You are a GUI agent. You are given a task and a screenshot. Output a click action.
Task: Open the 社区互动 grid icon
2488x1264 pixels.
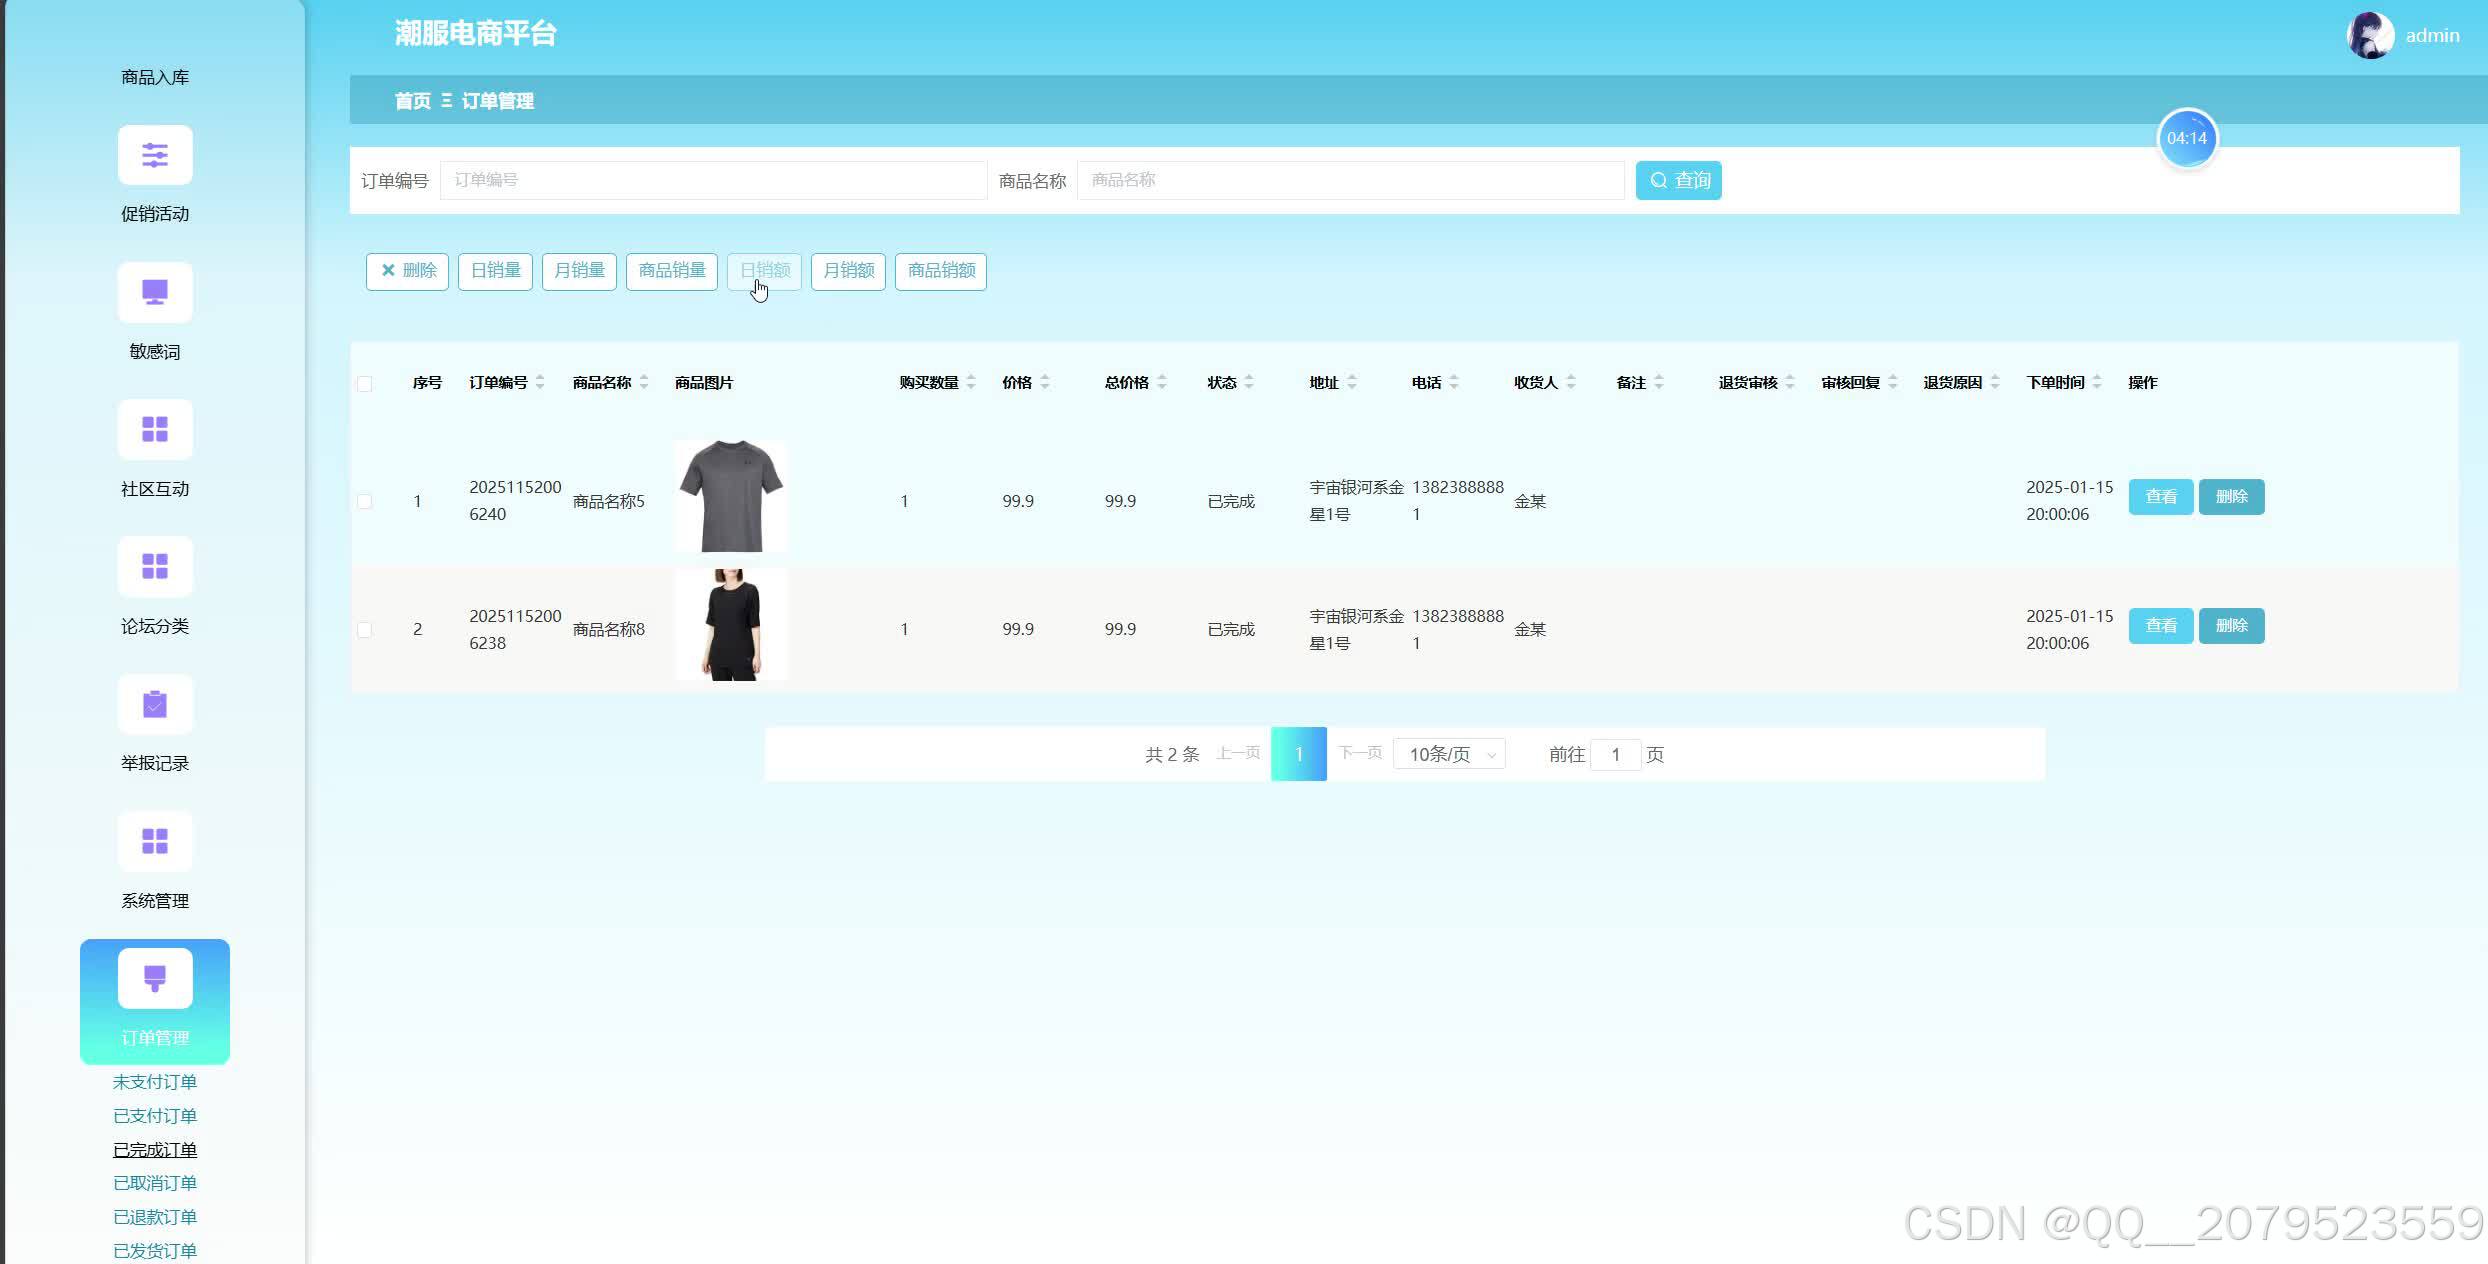[x=155, y=430]
